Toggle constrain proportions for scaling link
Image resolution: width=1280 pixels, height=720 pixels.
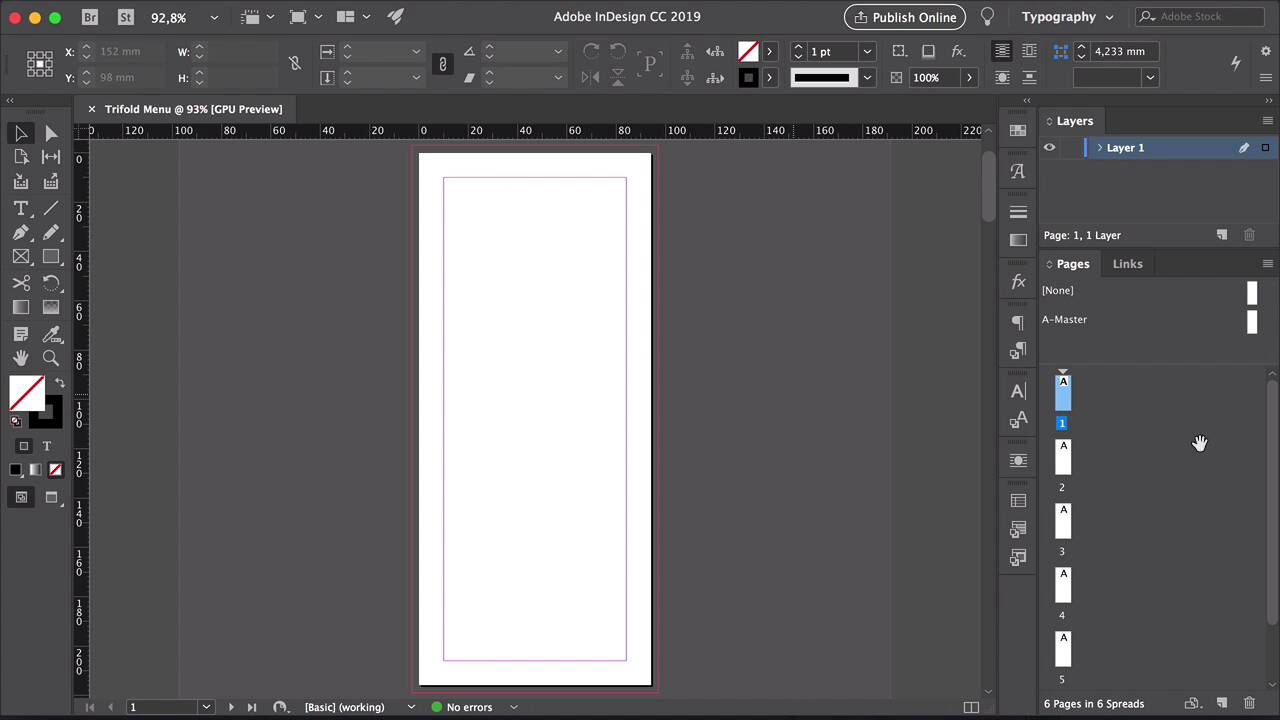coord(442,64)
